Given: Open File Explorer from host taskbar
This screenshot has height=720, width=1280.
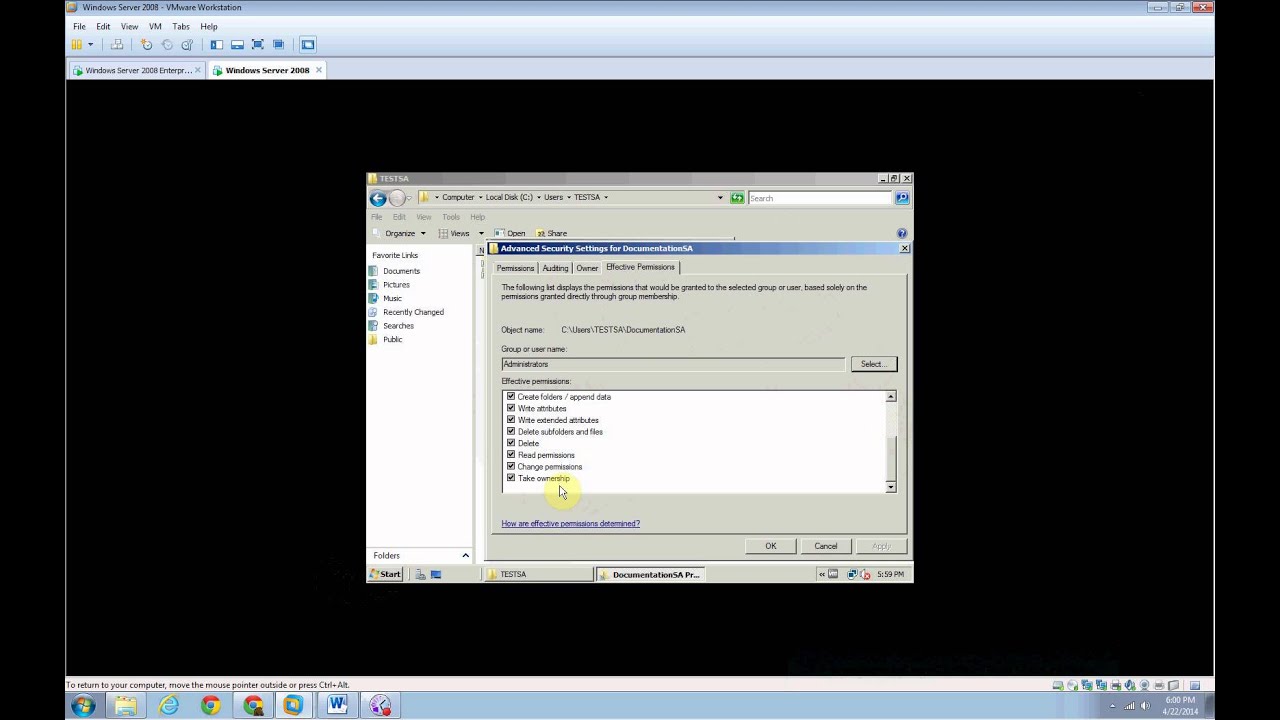Looking at the screenshot, I should pyautogui.click(x=126, y=706).
